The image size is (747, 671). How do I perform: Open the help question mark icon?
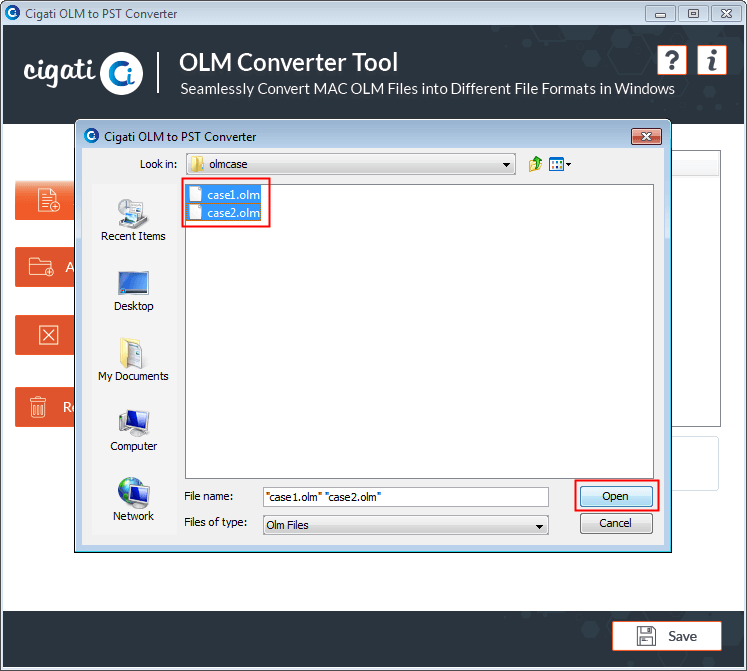tap(672, 61)
